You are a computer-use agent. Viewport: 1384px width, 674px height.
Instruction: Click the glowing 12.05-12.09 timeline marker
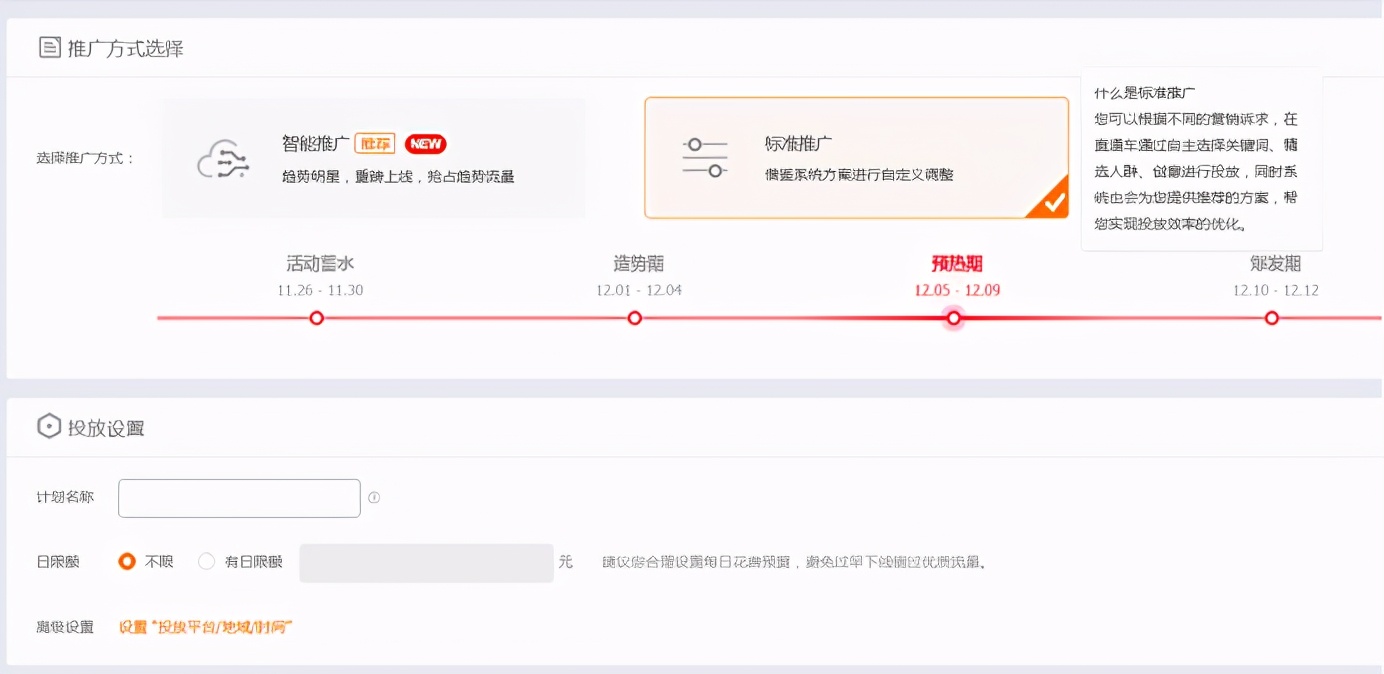(953, 318)
